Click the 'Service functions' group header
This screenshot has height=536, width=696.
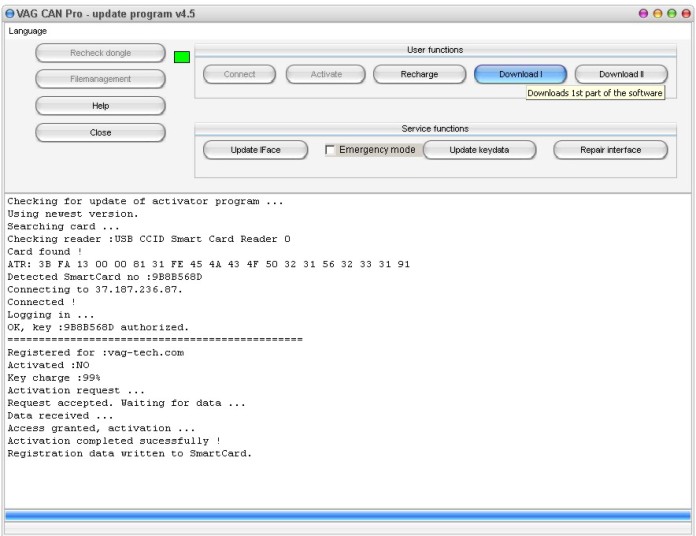pos(435,129)
